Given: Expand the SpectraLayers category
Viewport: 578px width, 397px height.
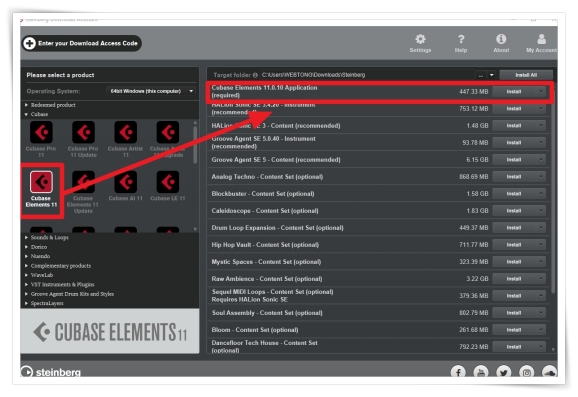Looking at the screenshot, I should coord(26,303).
